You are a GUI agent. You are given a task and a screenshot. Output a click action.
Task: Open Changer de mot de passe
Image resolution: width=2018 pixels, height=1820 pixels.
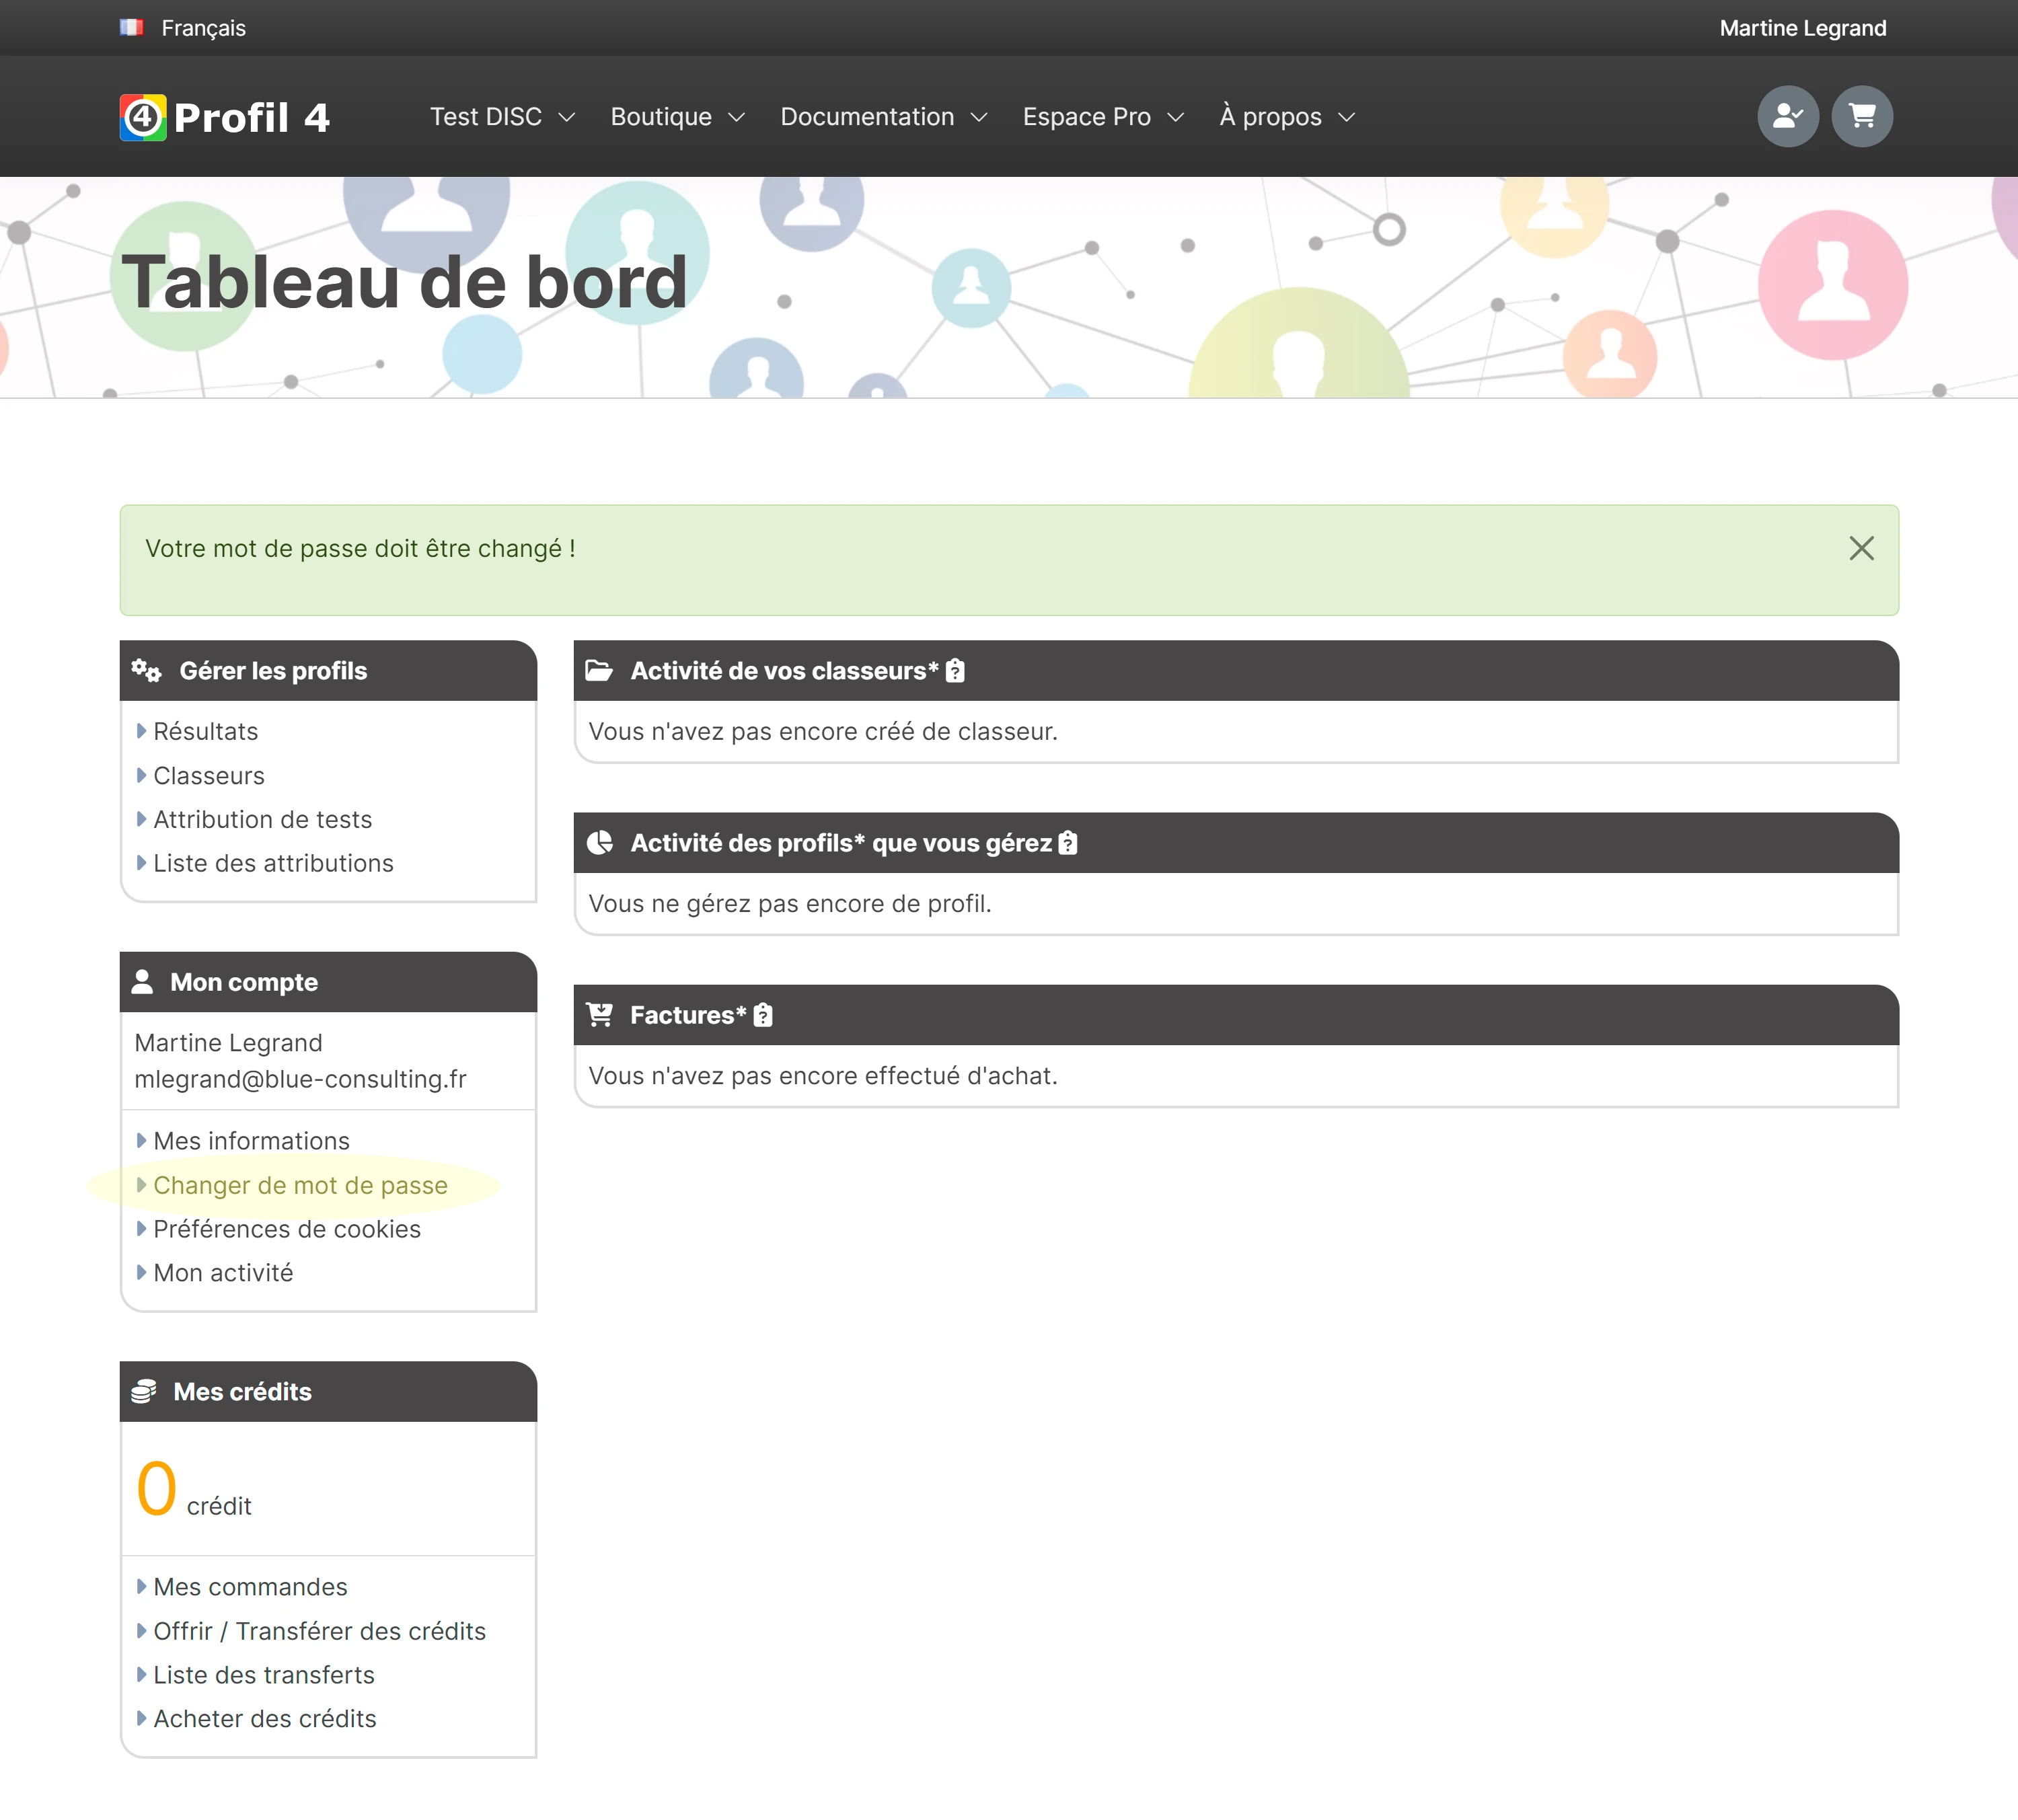tap(300, 1185)
